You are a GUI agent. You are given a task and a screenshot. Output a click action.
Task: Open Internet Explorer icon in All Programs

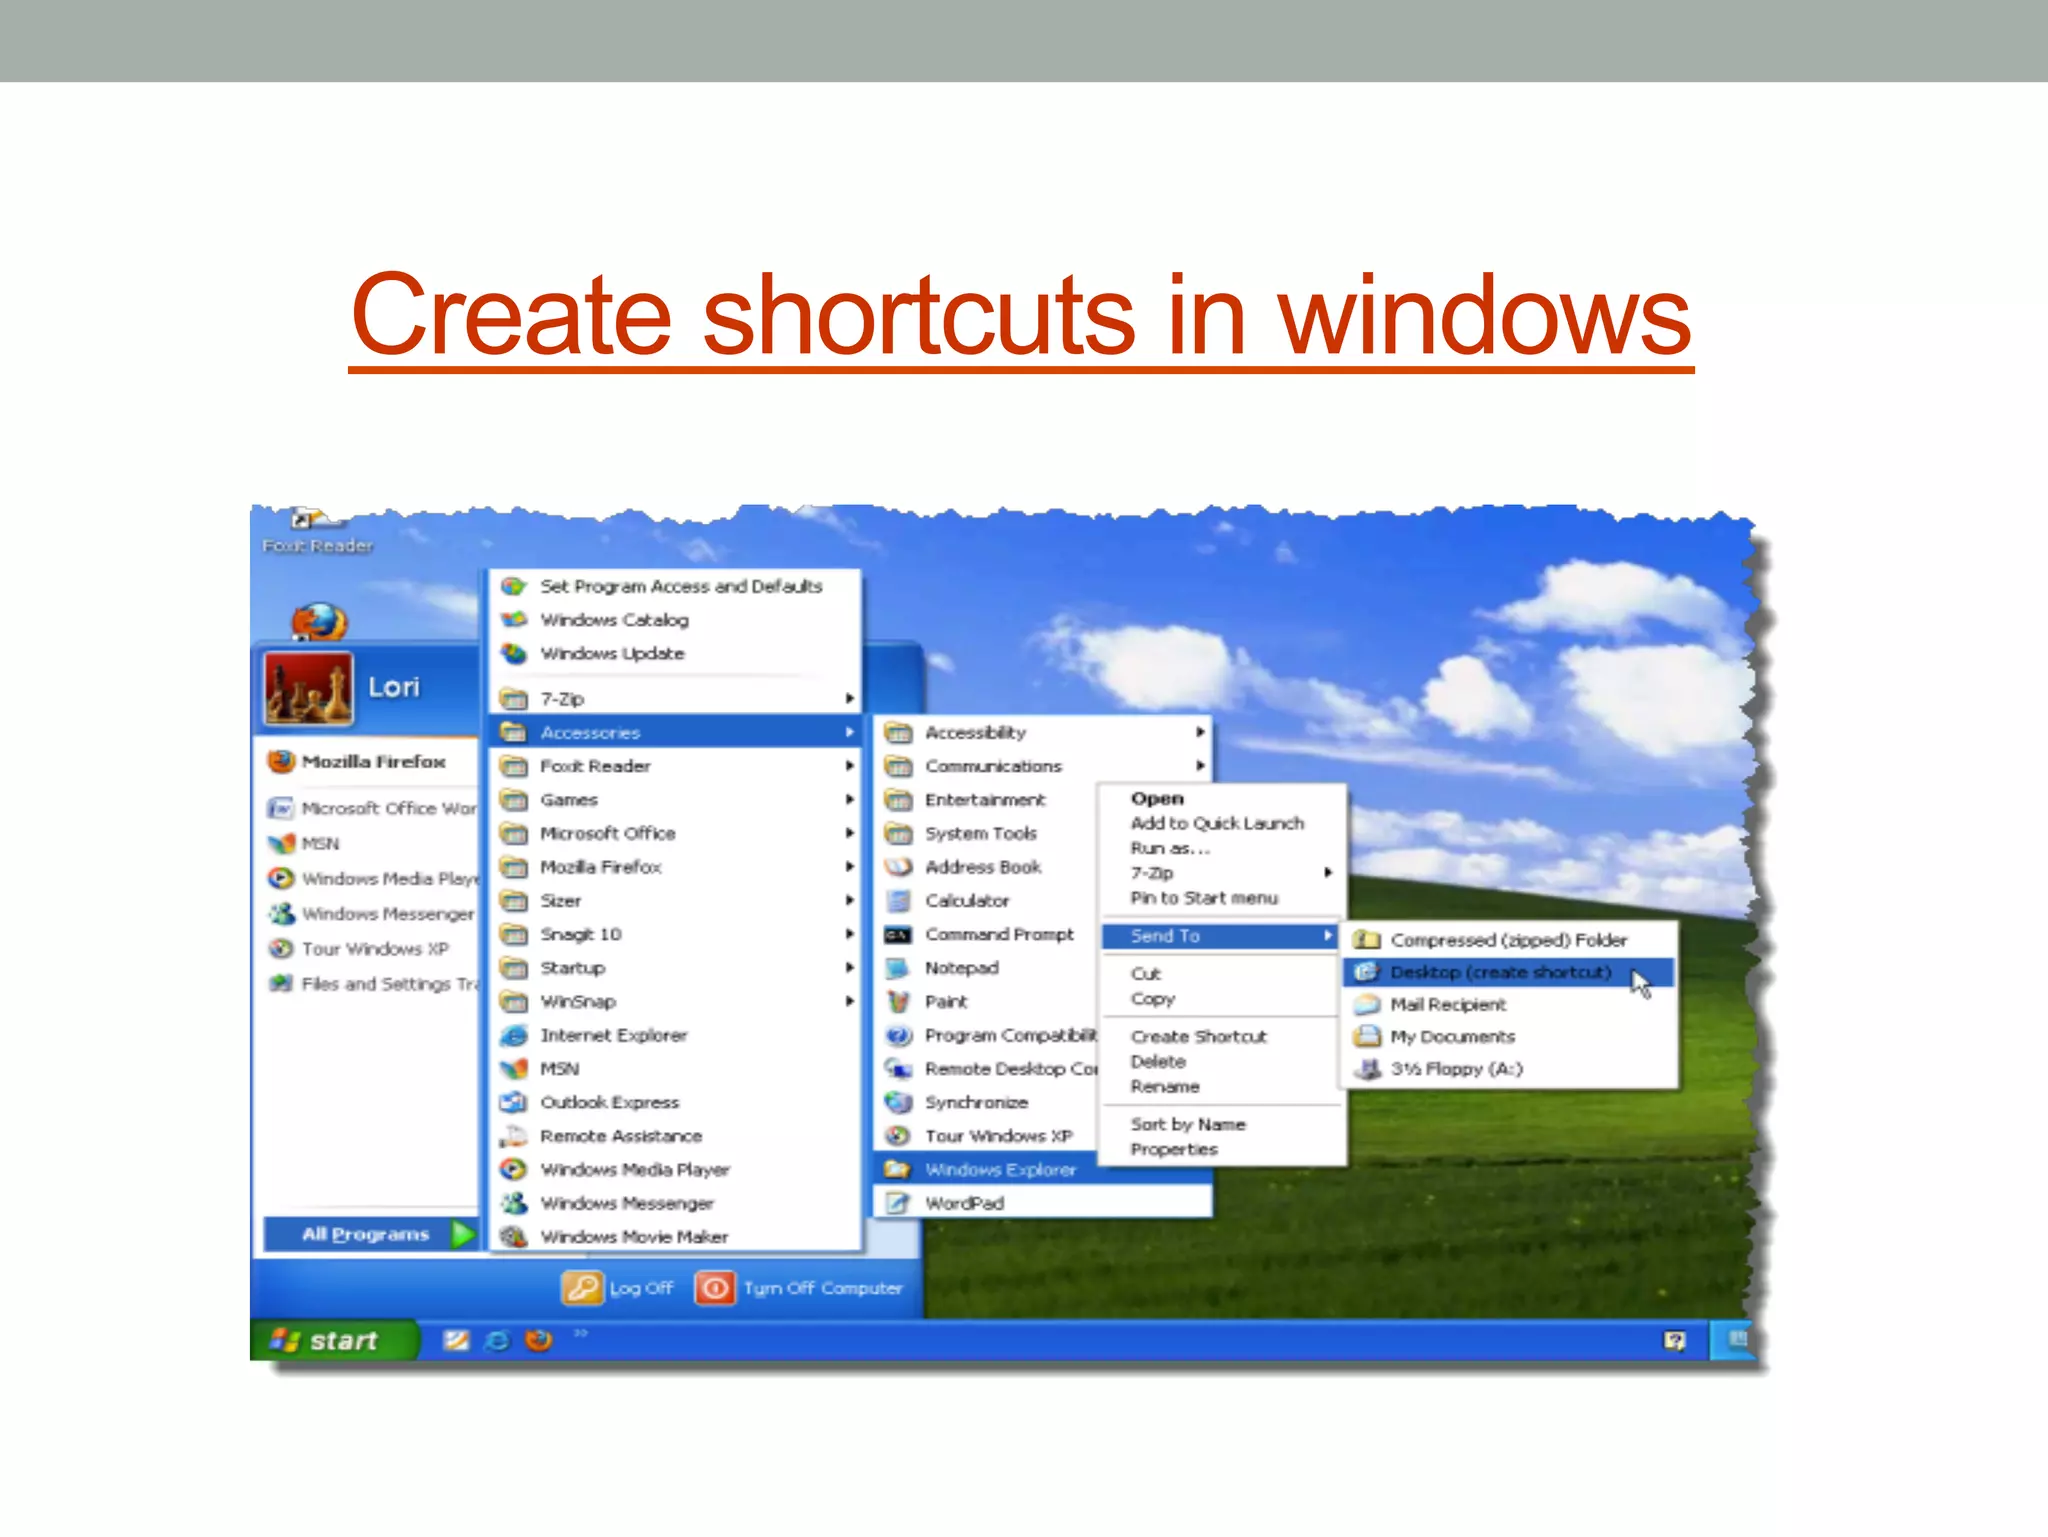[514, 1035]
